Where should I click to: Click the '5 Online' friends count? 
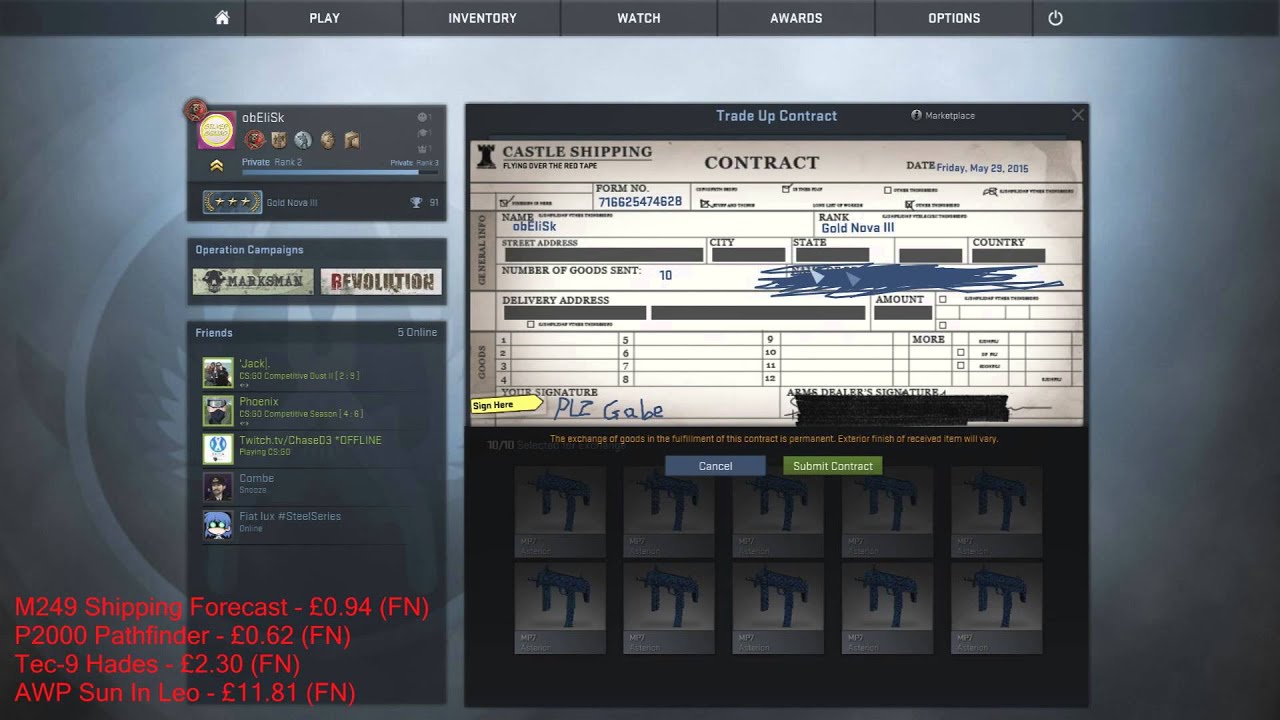pyautogui.click(x=417, y=332)
